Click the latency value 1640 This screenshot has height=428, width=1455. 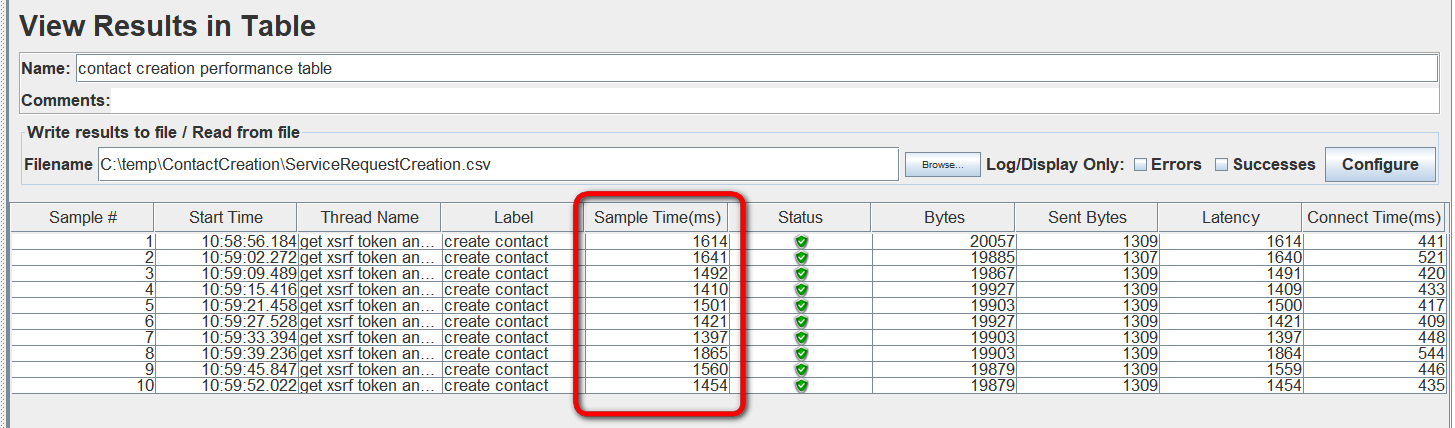(1284, 258)
